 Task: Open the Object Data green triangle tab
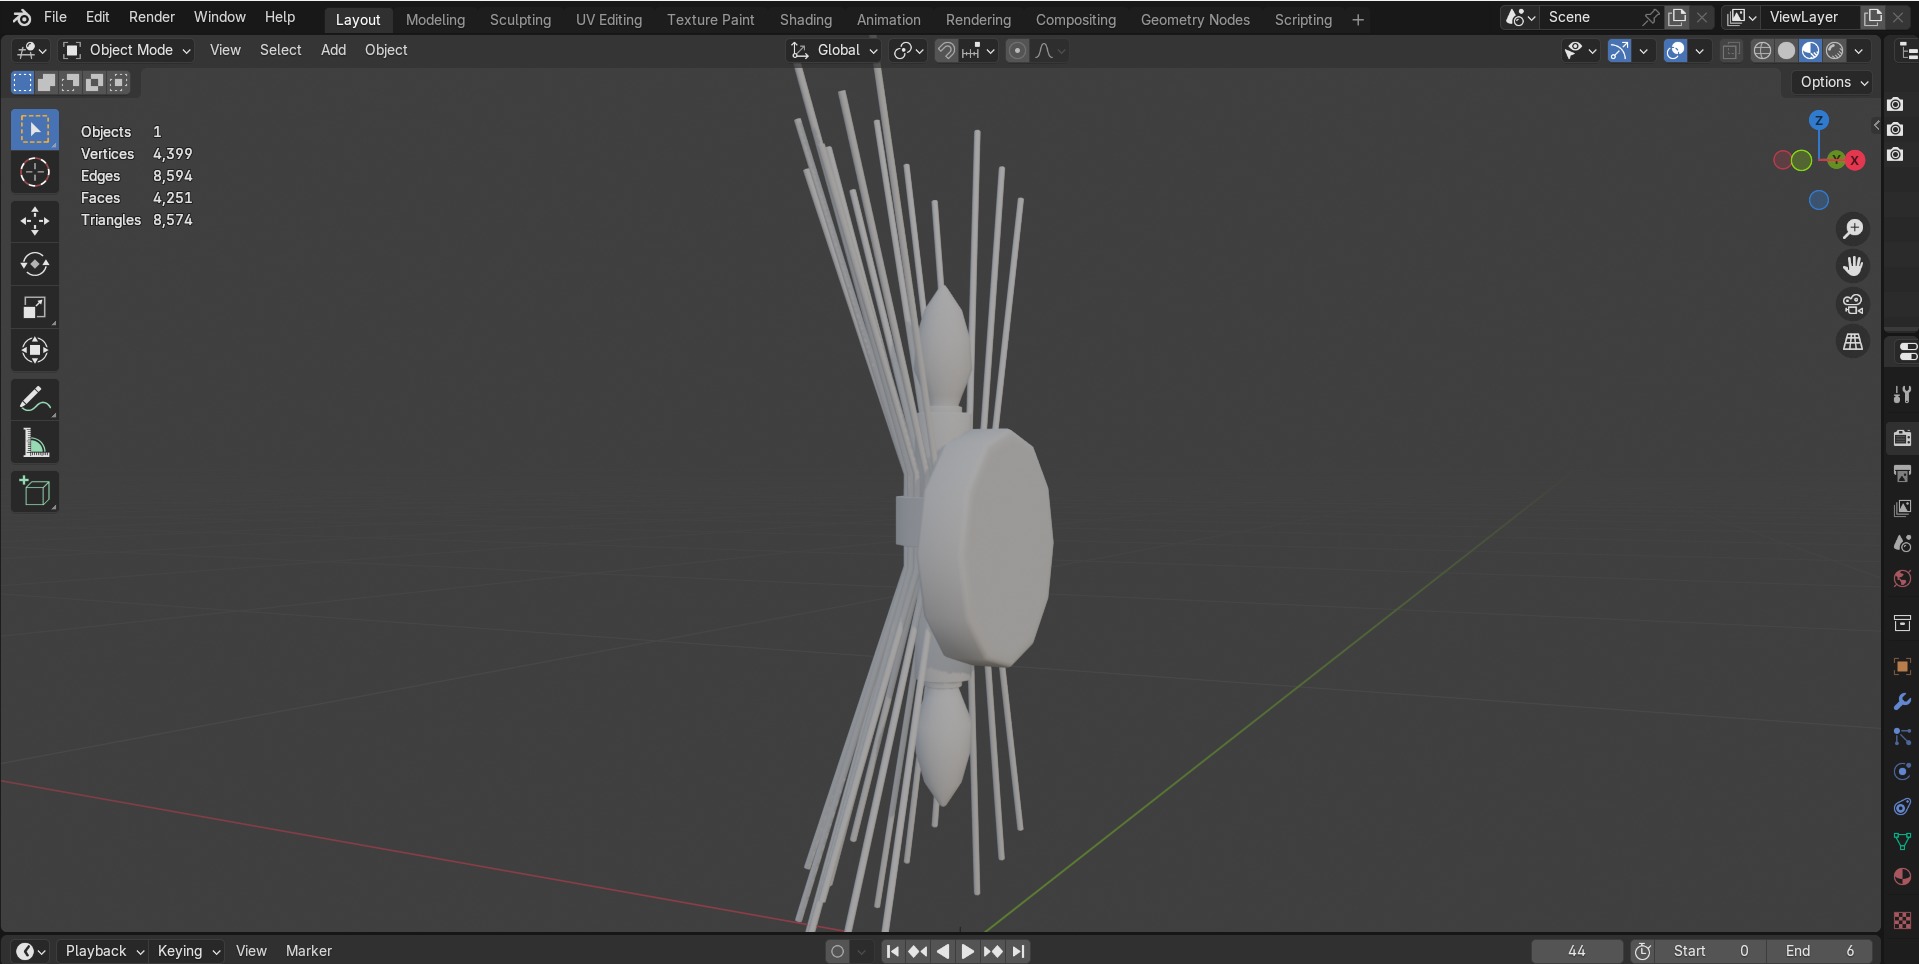pos(1902,842)
